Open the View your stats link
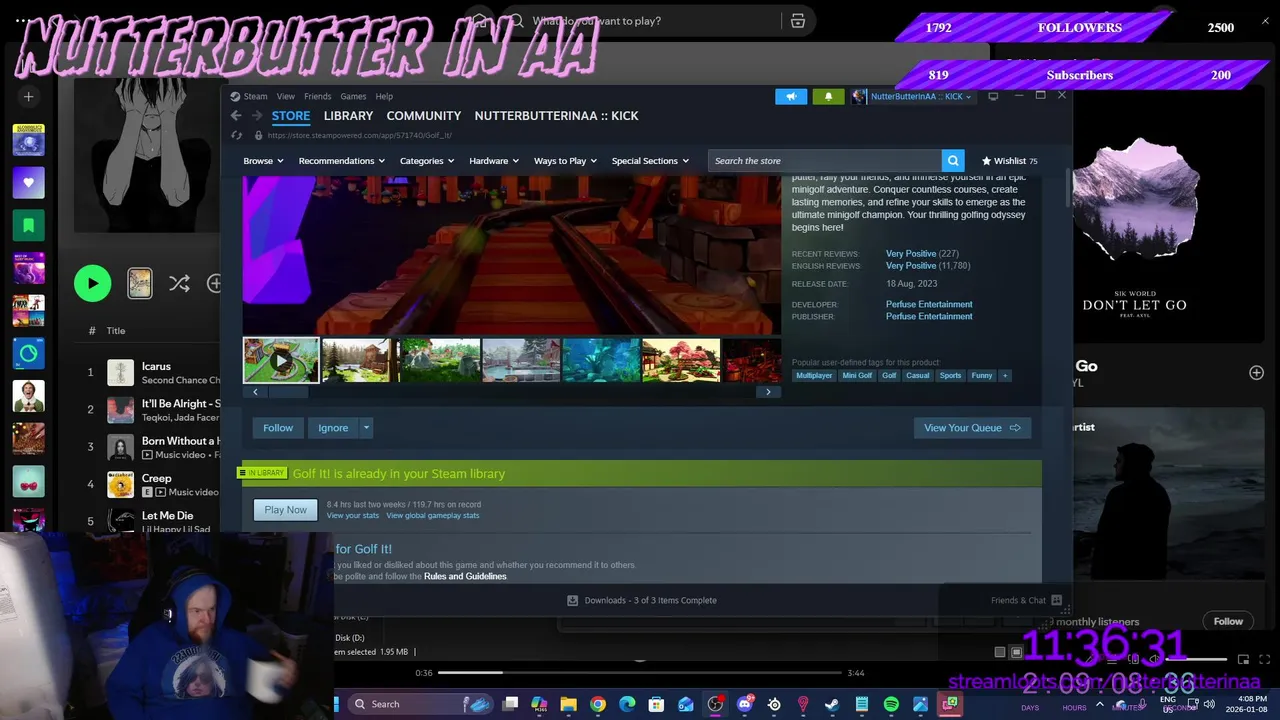Image resolution: width=1280 pixels, height=720 pixels. coord(353,516)
